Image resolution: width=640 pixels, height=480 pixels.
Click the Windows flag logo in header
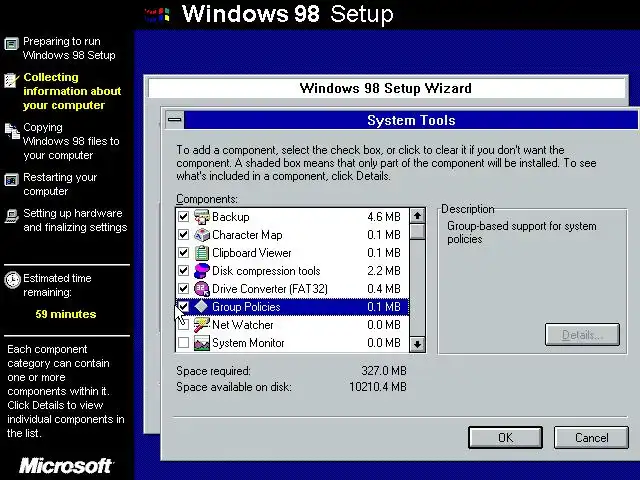[157, 15]
